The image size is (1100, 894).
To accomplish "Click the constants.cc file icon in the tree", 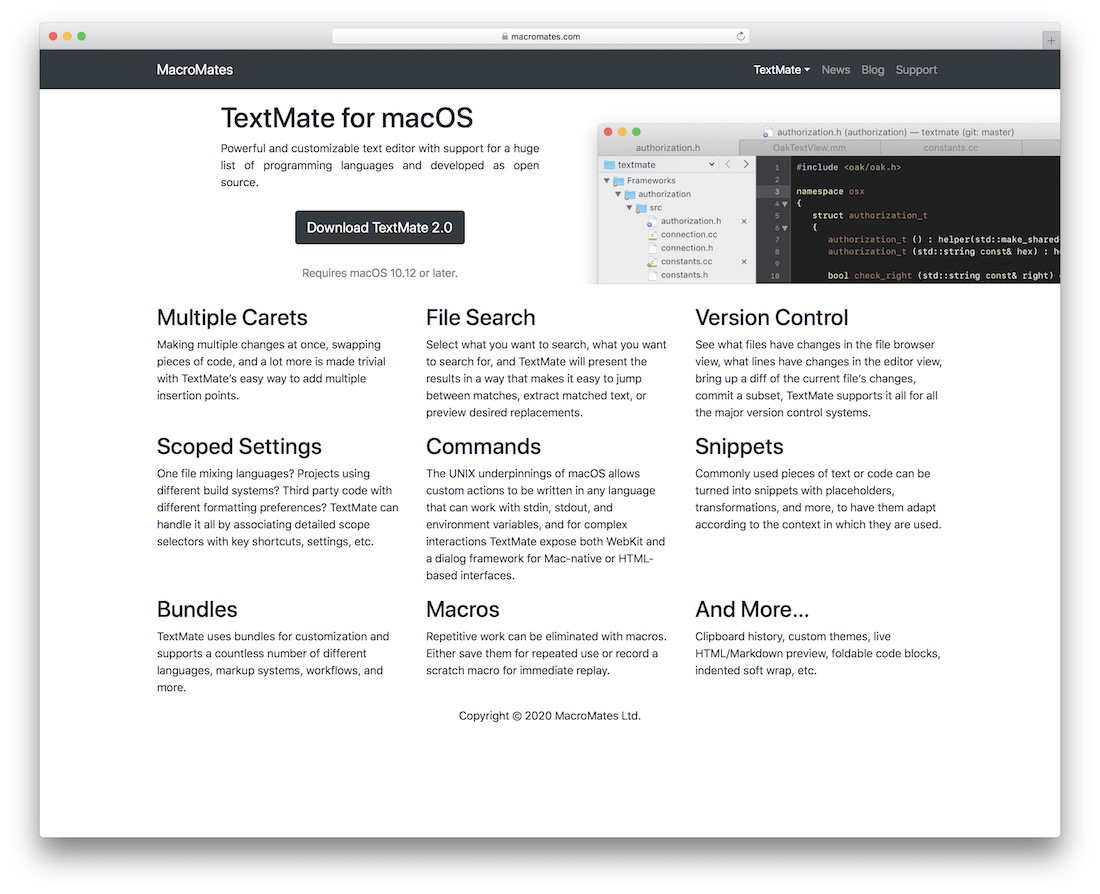I will tap(652, 262).
